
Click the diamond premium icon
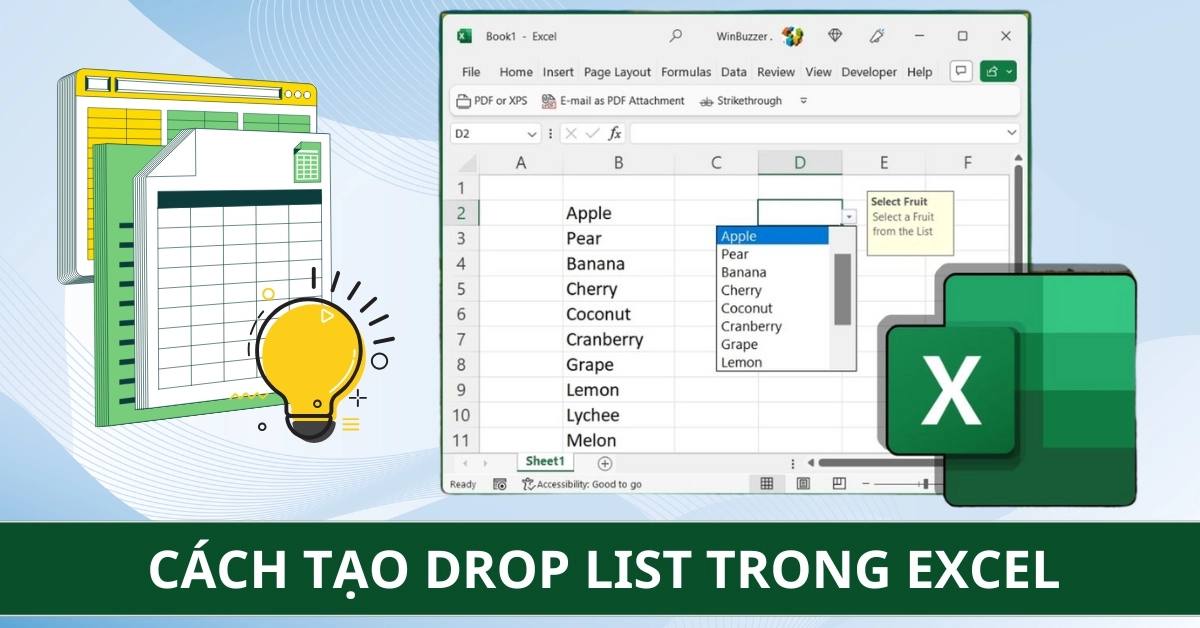(835, 36)
